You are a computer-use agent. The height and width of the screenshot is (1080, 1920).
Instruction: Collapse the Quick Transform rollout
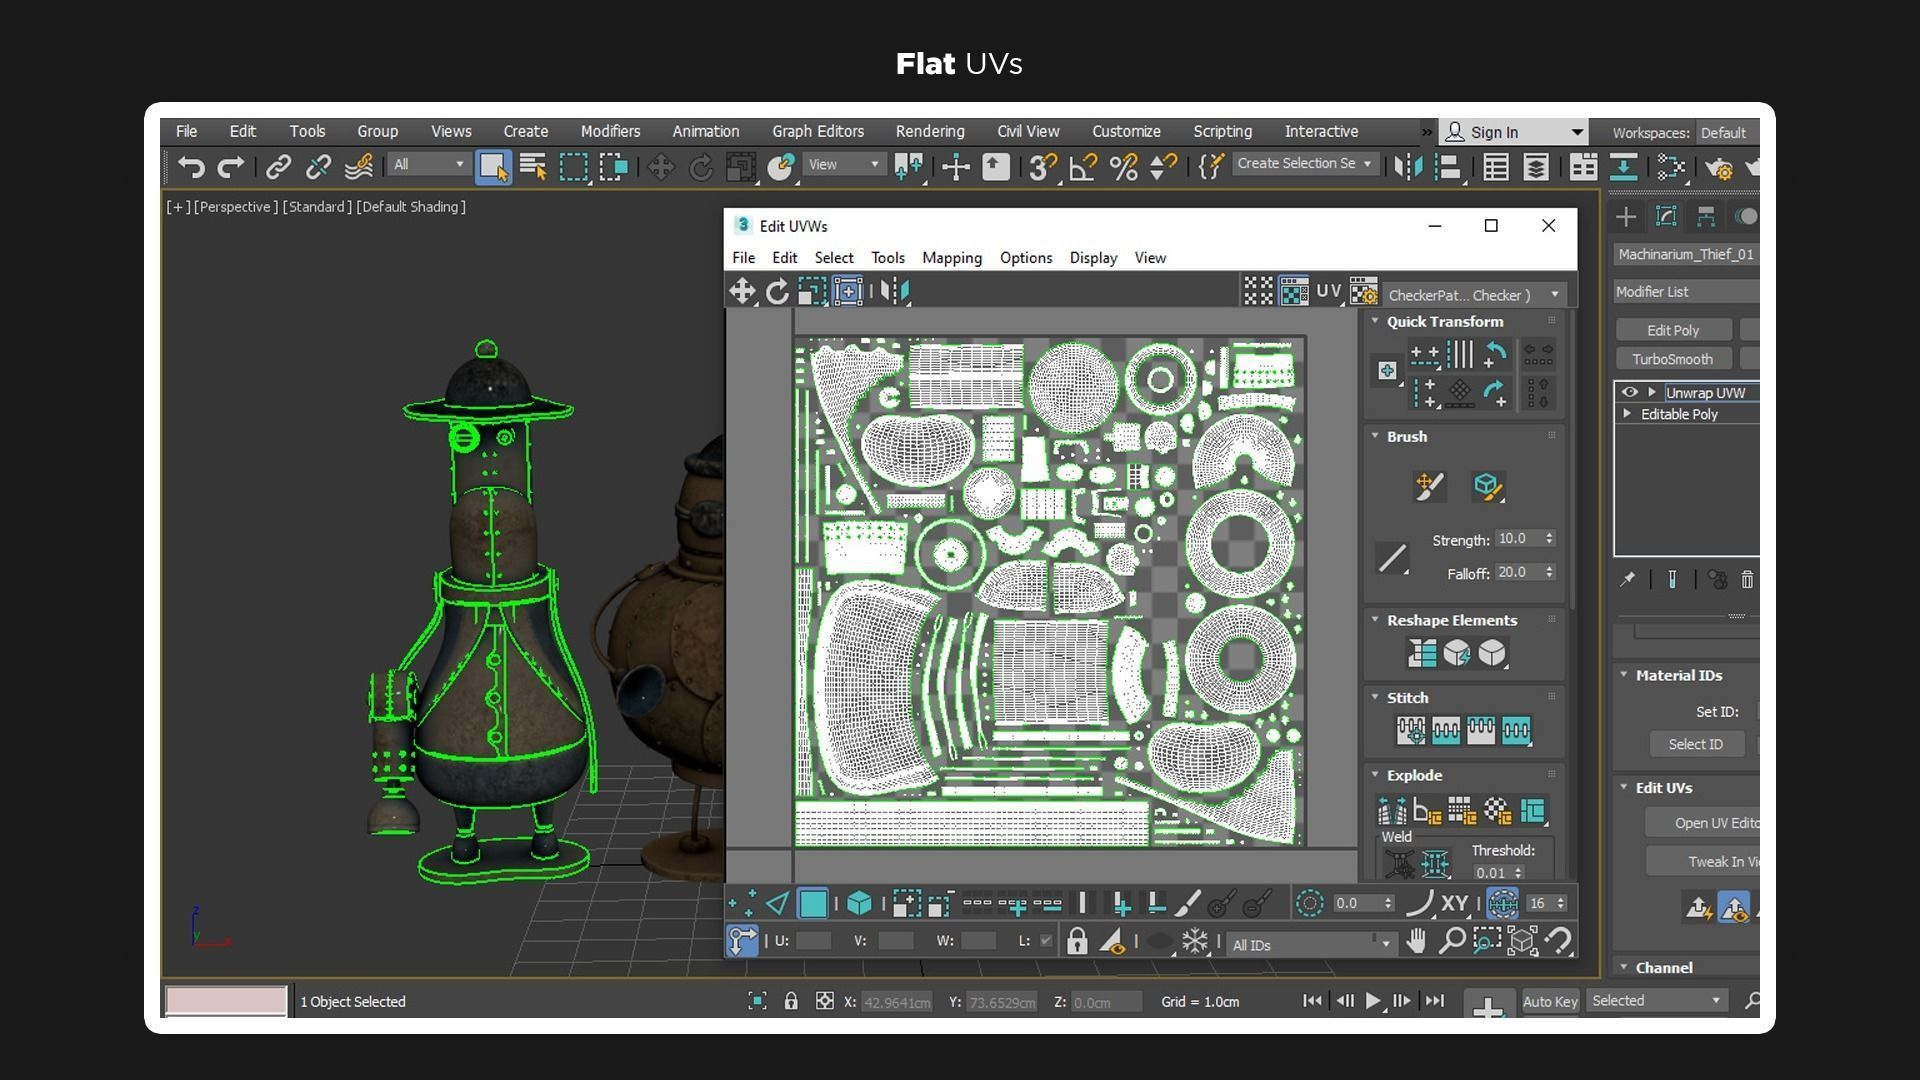click(x=1375, y=321)
